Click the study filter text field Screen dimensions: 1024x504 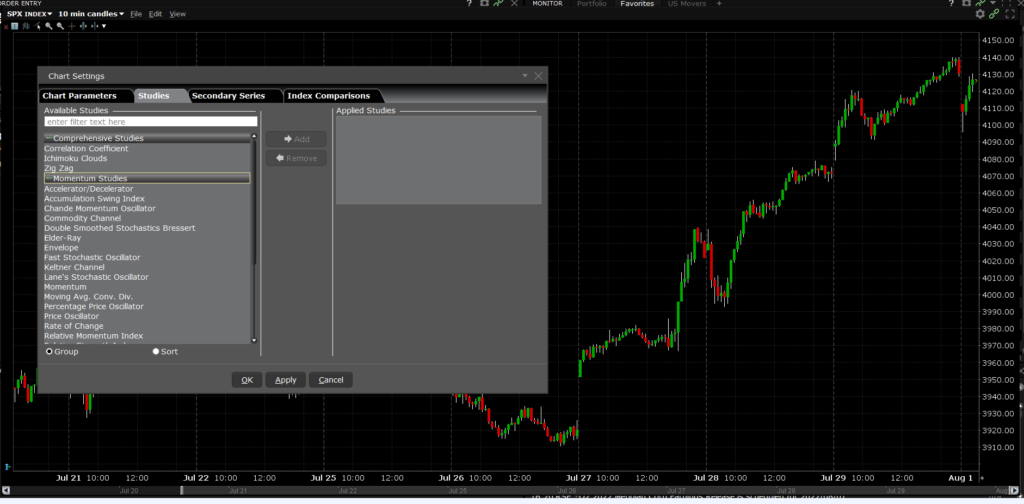click(150, 122)
